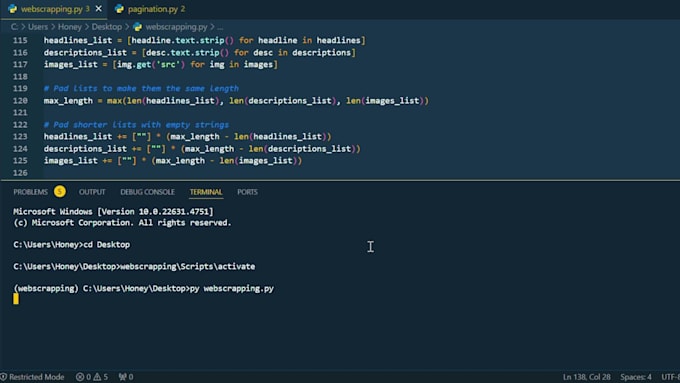680x383 pixels.
Task: Change indentation via Spaces: 4
Action: [636, 377]
